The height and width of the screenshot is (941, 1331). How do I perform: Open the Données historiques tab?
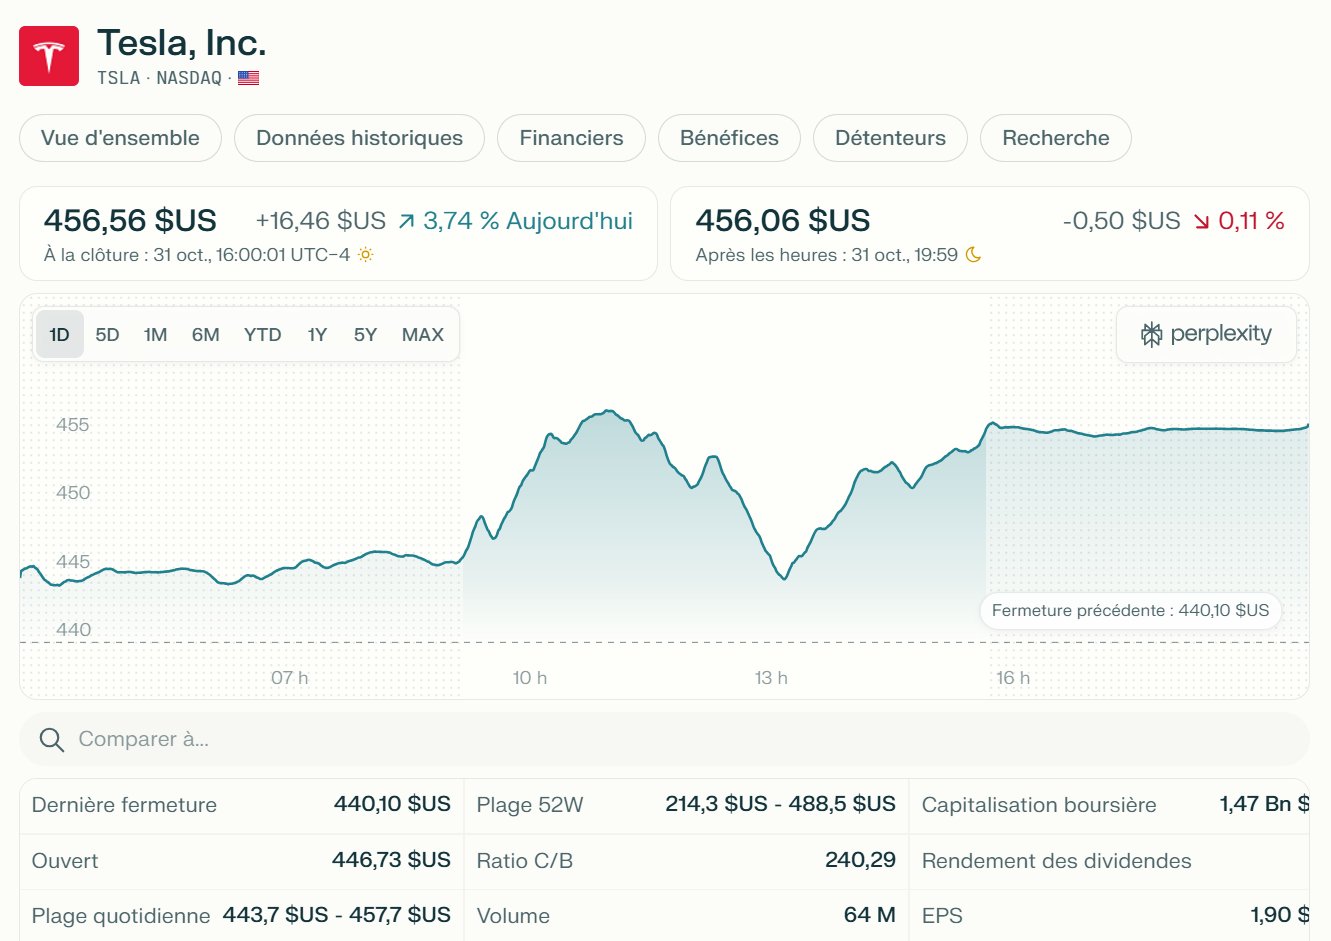(x=359, y=138)
